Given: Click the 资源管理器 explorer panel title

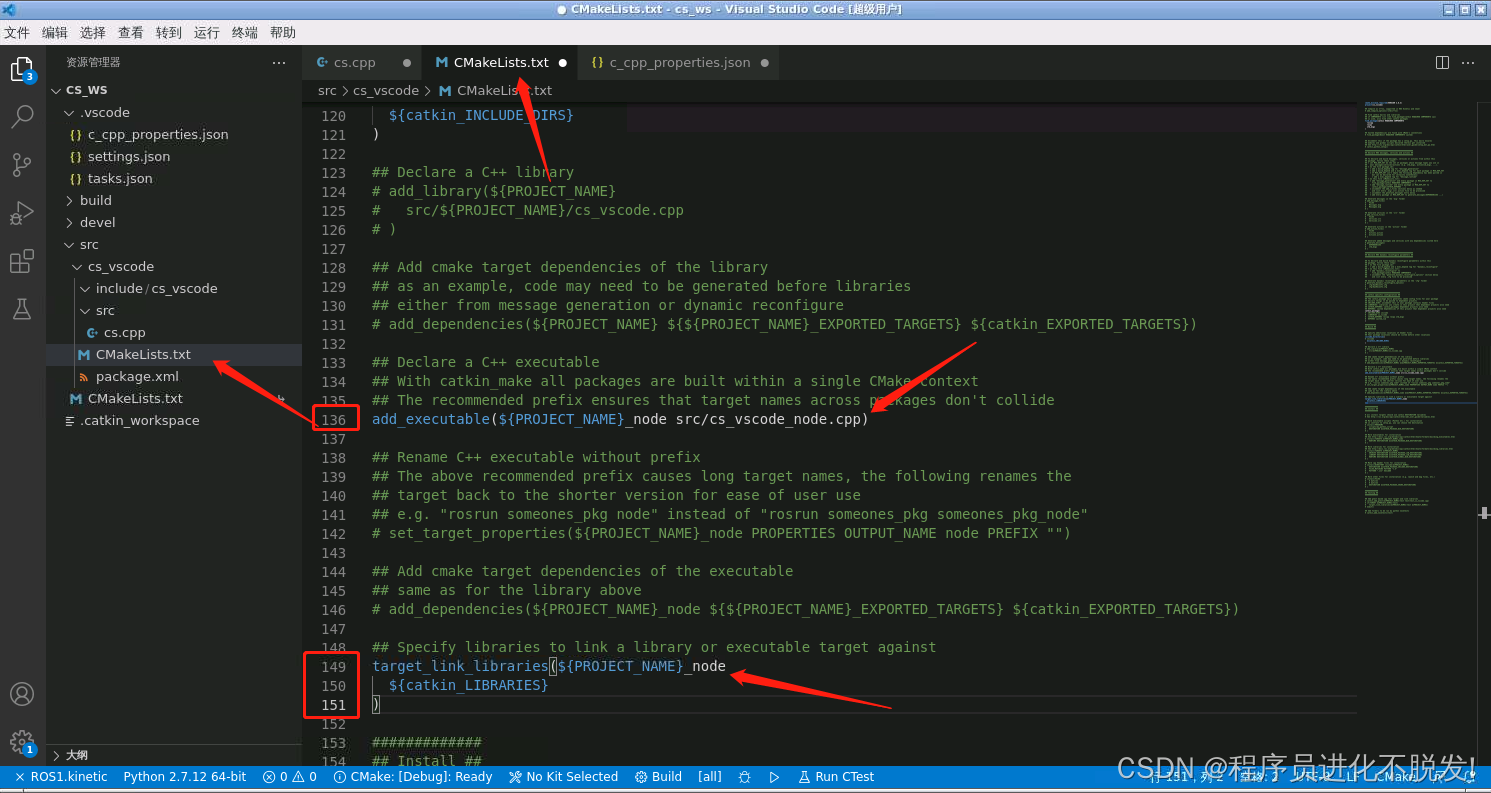Looking at the screenshot, I should (x=93, y=62).
